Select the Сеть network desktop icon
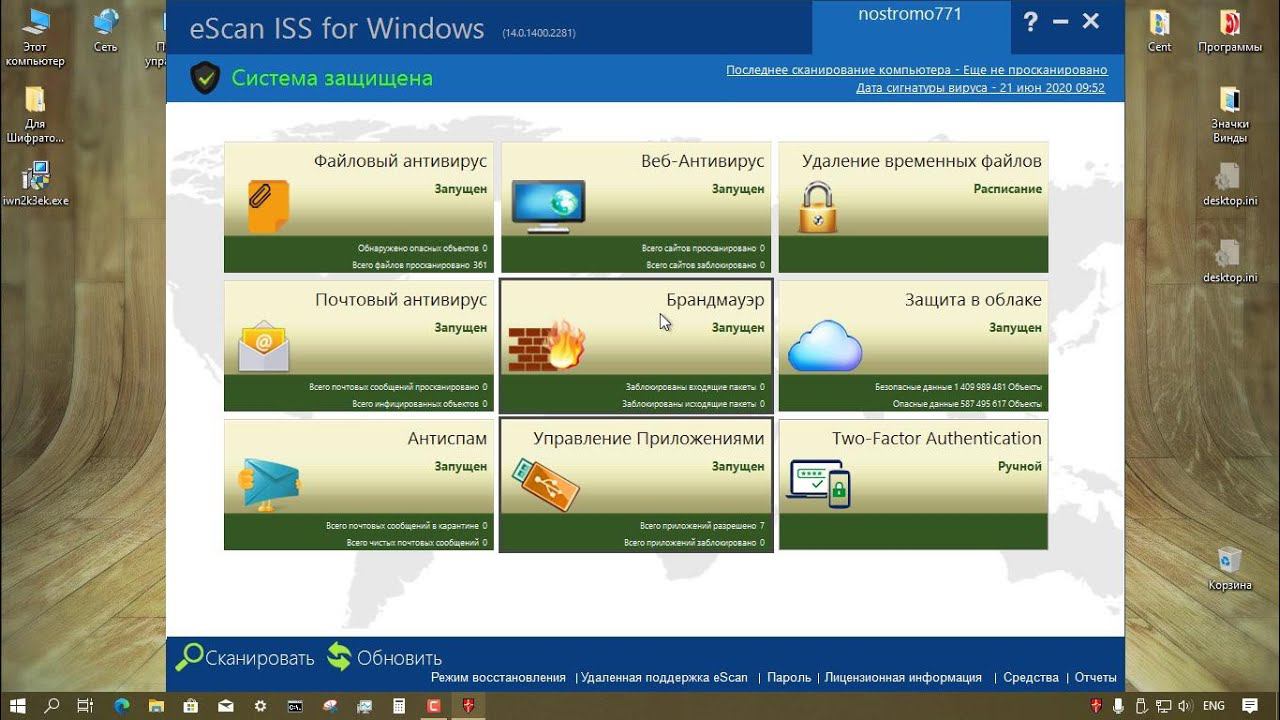 pos(105,30)
